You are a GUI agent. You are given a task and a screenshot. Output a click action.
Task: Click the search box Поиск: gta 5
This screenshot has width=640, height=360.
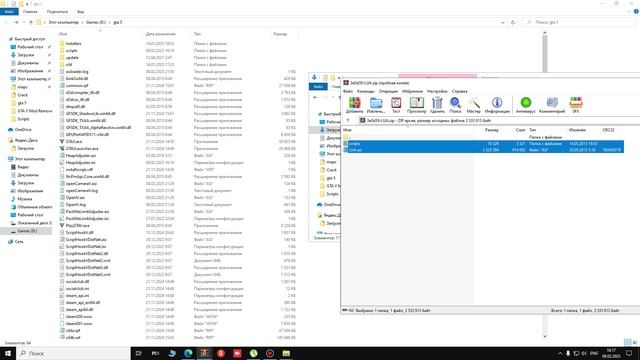click(x=578, y=22)
